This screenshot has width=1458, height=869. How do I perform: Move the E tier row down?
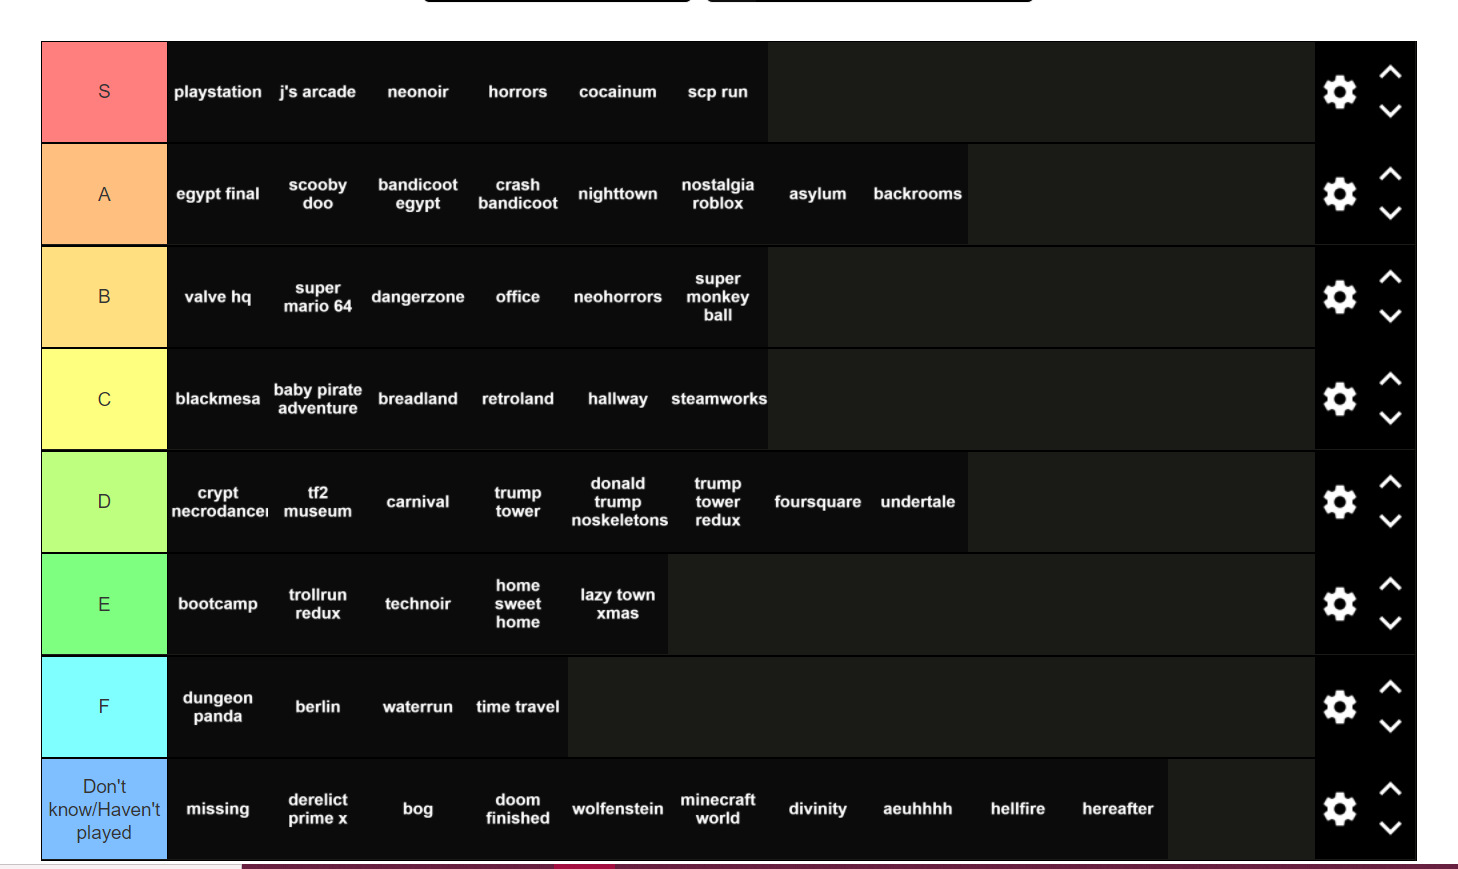click(1390, 623)
